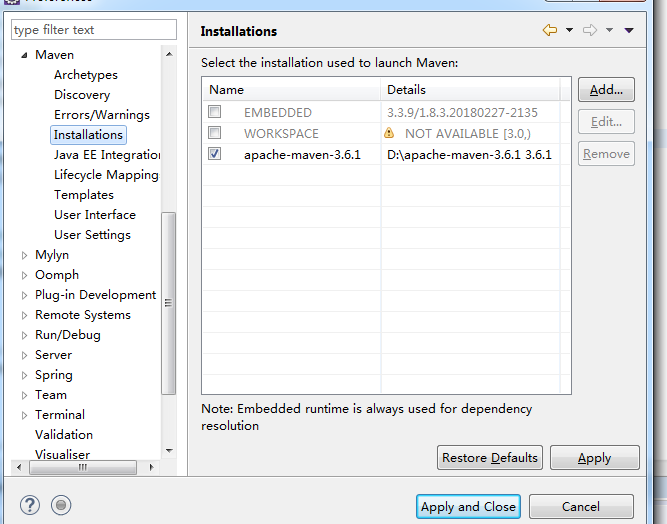The height and width of the screenshot is (524, 667).
Task: Expand the Run/Debug tree node
Action: [25, 335]
